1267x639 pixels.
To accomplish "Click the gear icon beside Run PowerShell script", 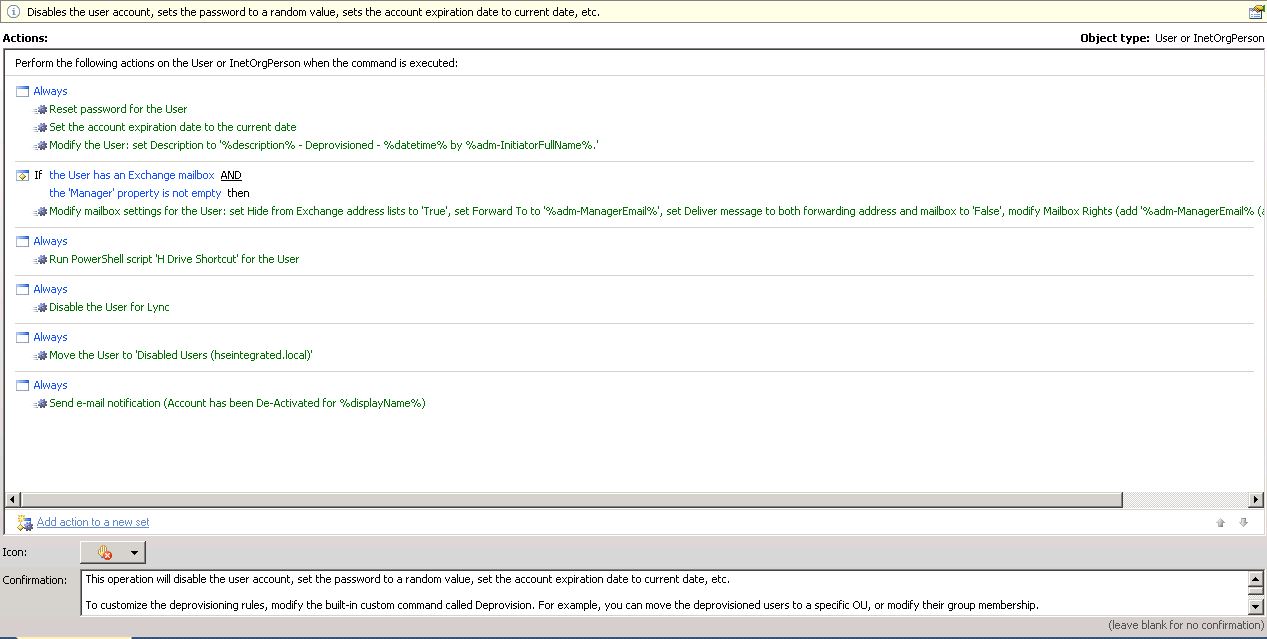I will point(41,260).
